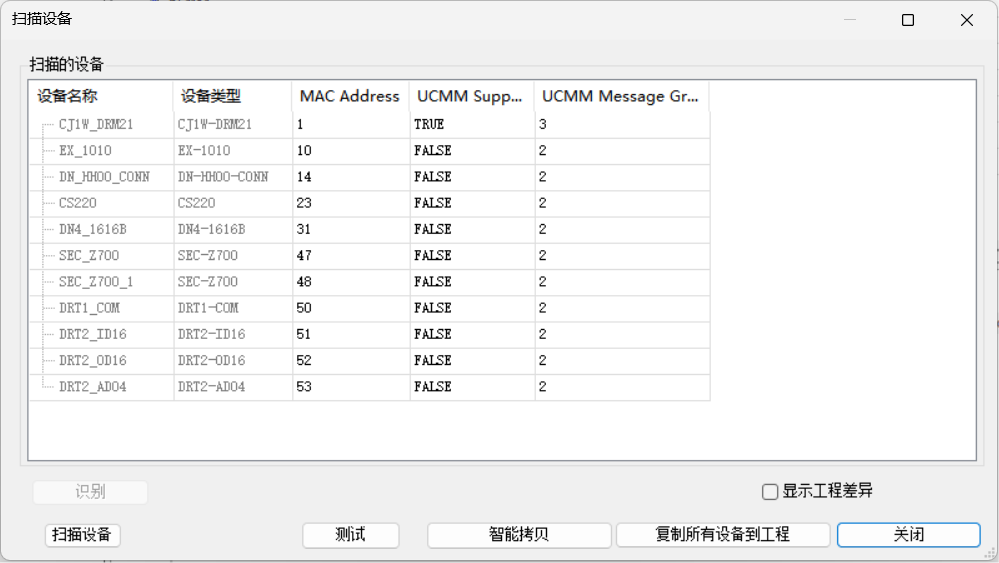Sort by the 设备类型 column header
The image size is (999, 563).
(233, 96)
